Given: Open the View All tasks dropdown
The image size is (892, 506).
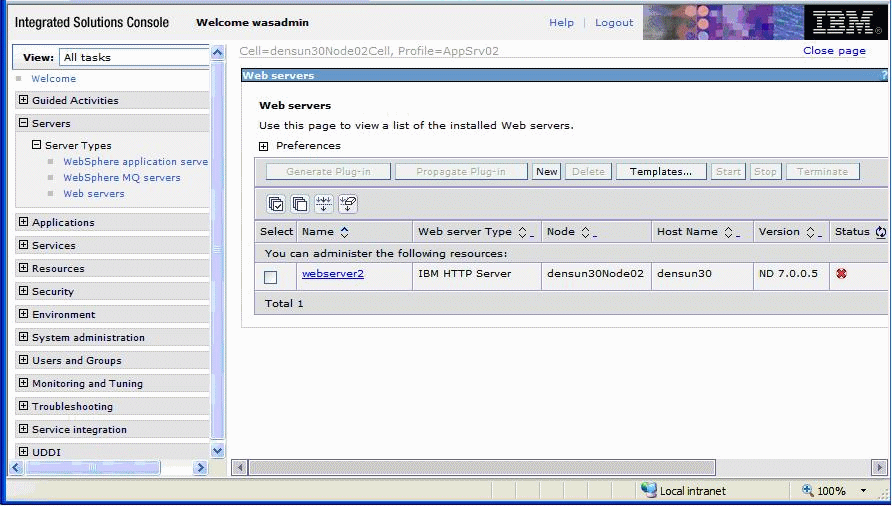Looking at the screenshot, I should tap(134, 57).
